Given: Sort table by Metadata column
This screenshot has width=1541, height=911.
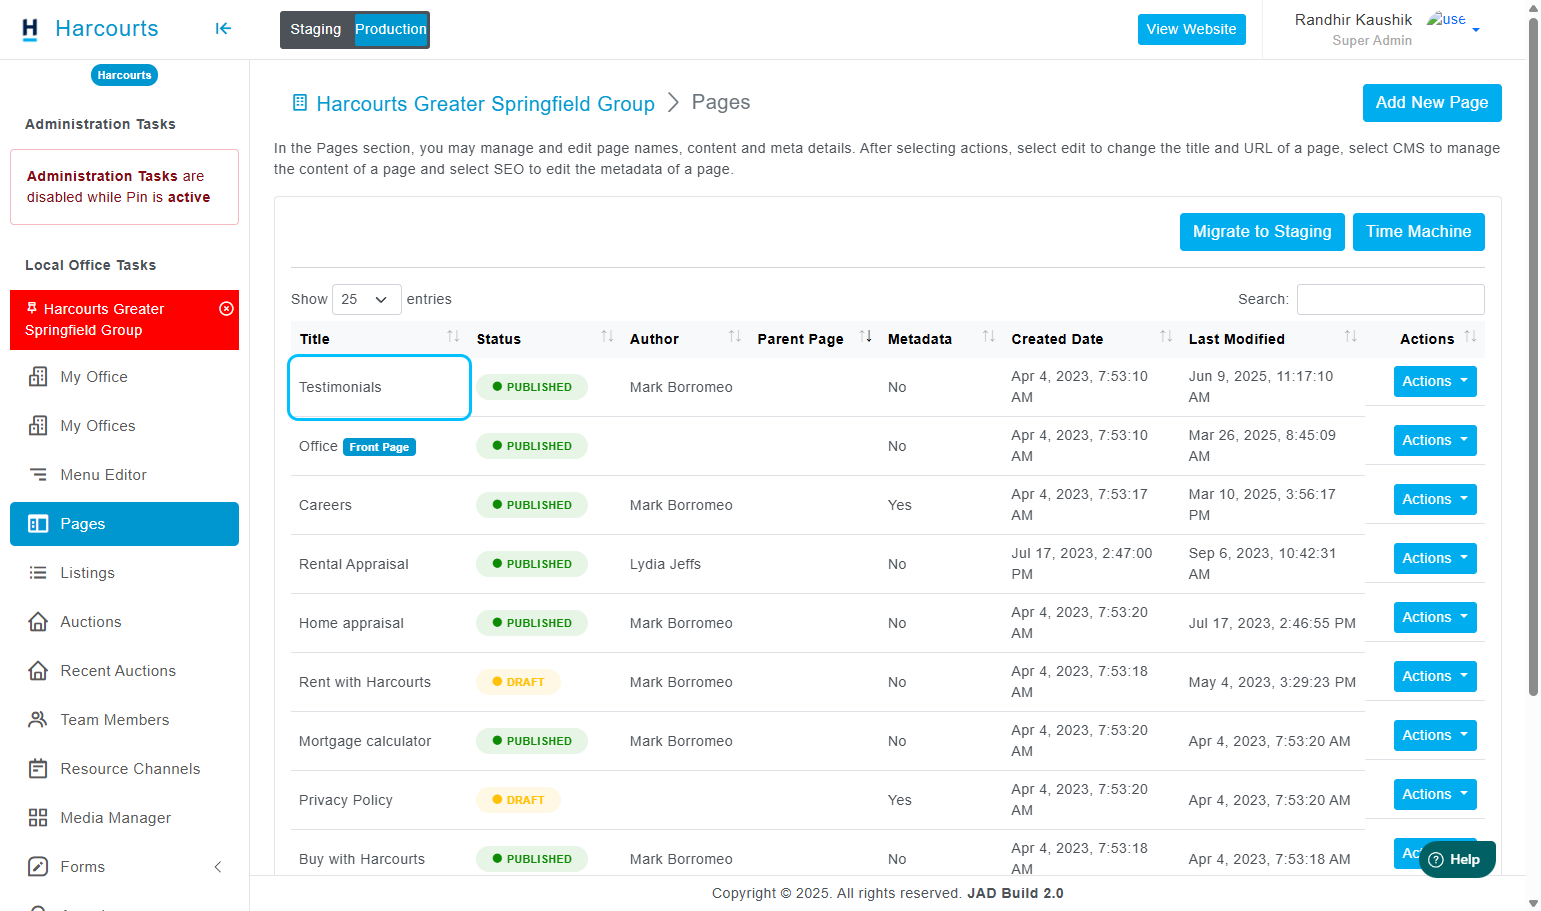Looking at the screenshot, I should tap(989, 337).
